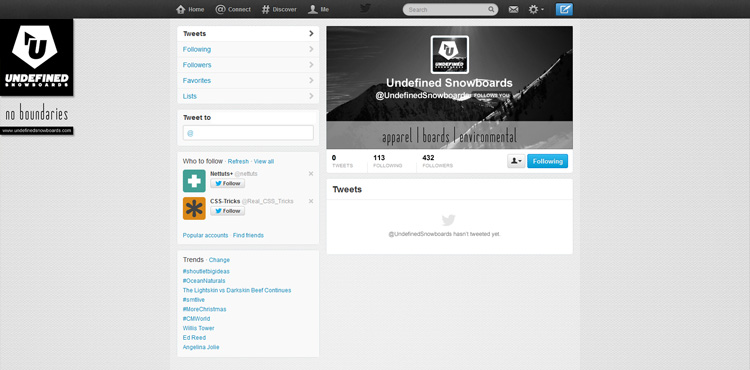The image size is (750, 370).
Task: Open the #MoreChristmas trend
Action: (204, 309)
